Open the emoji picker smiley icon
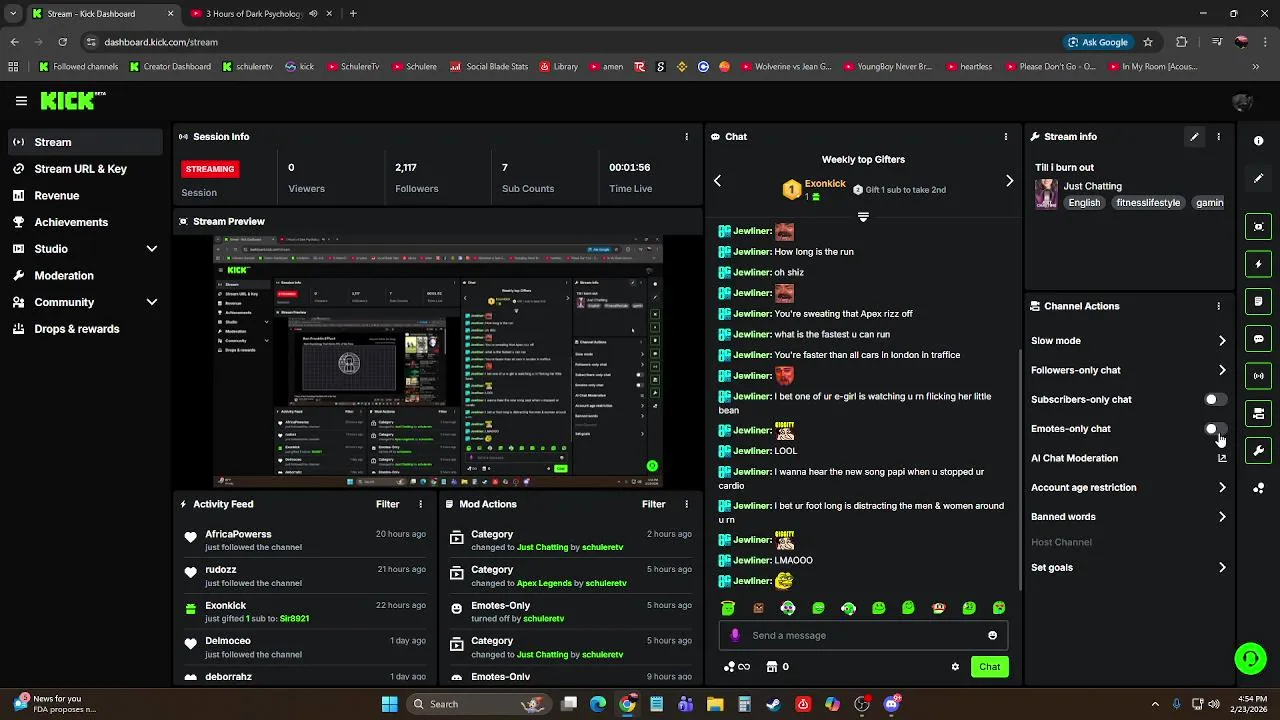 [992, 635]
